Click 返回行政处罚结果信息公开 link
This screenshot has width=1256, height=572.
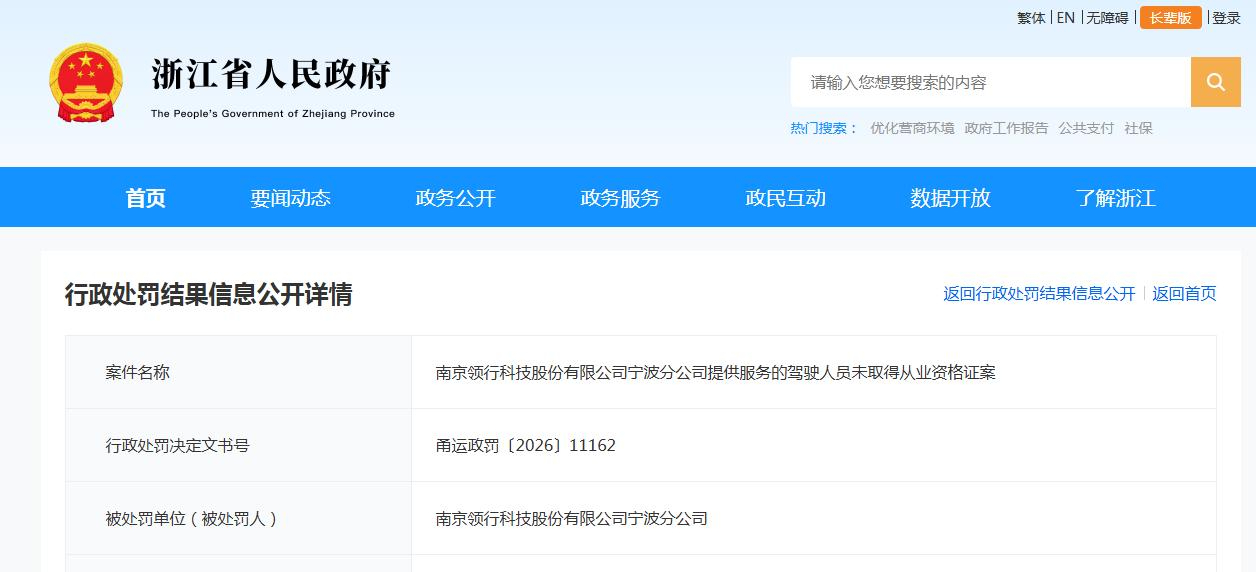(x=1039, y=294)
